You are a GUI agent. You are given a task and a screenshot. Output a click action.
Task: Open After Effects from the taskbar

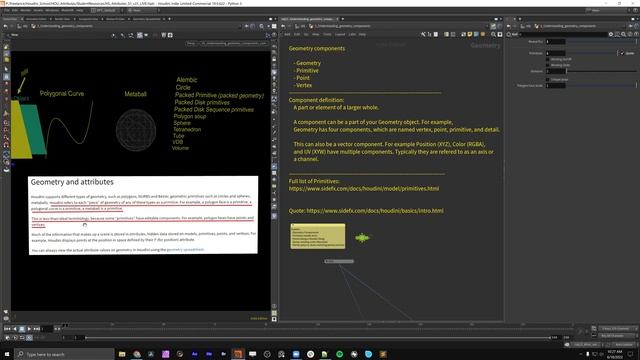tap(194, 354)
